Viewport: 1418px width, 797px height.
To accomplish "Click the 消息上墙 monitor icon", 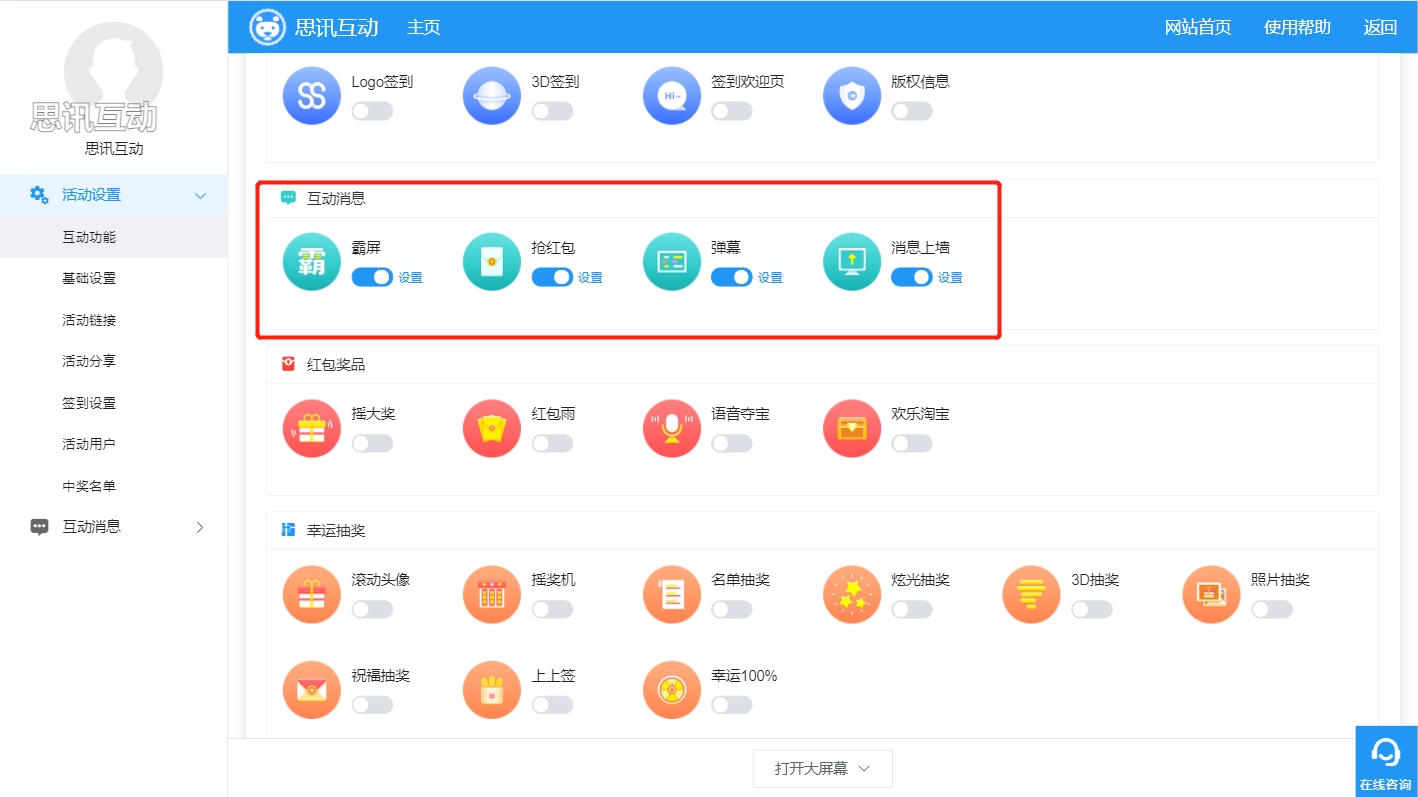I will 852,262.
